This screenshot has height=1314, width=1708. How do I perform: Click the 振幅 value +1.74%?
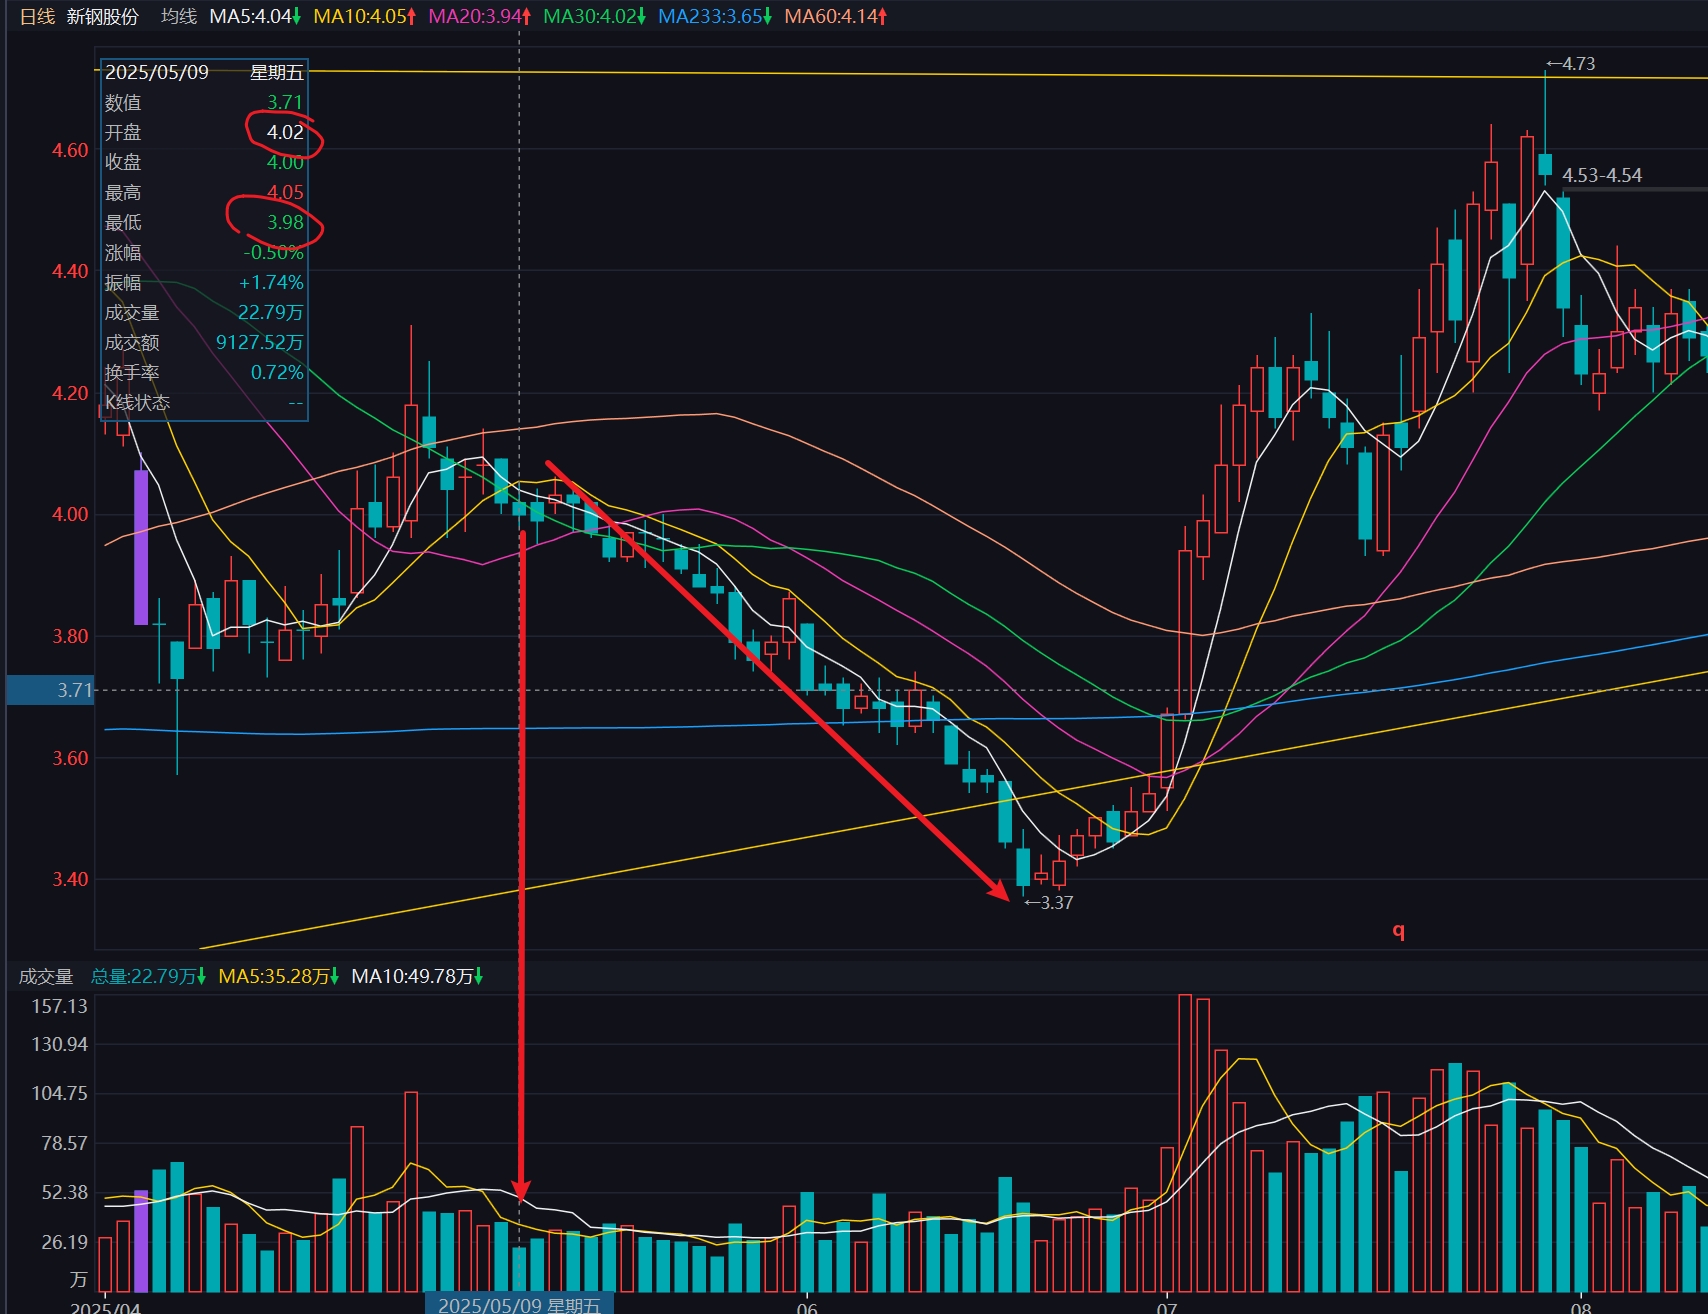coord(271,282)
